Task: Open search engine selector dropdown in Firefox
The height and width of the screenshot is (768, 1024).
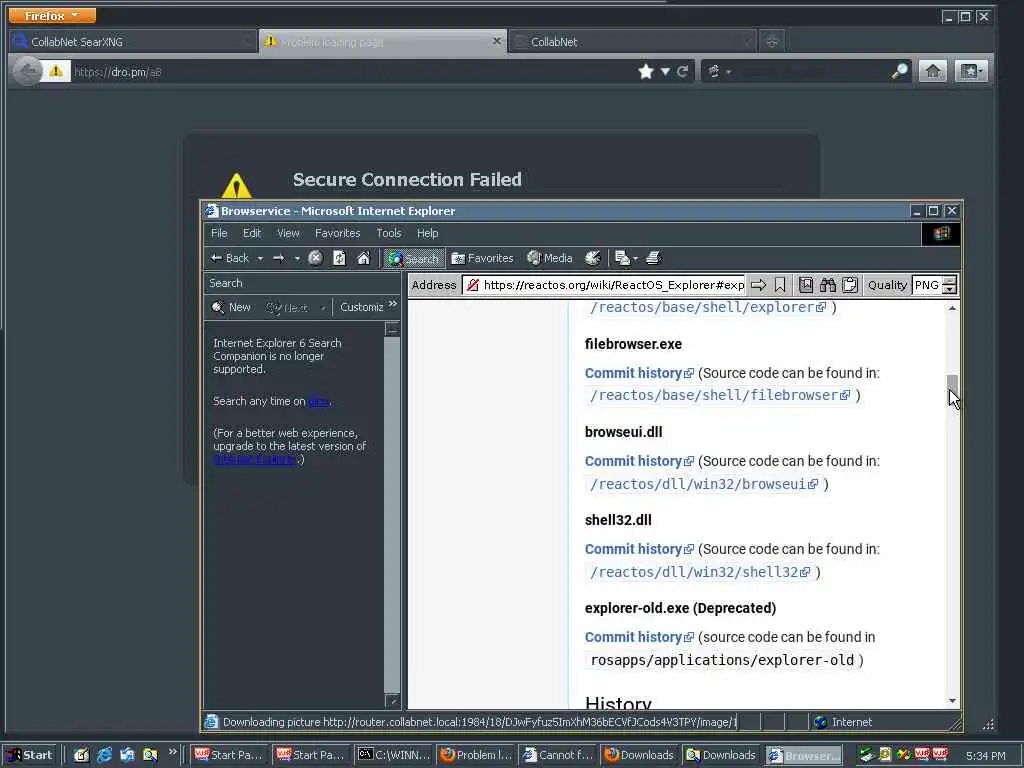Action: pos(718,71)
